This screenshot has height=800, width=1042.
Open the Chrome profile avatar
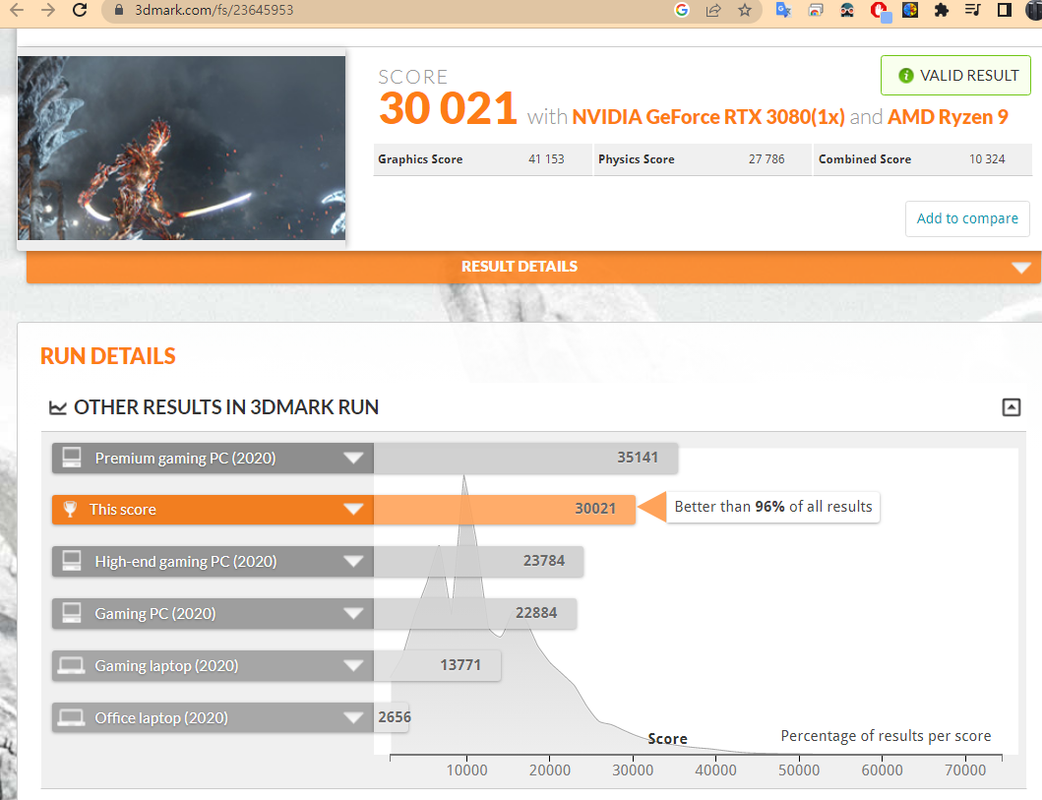(1035, 10)
